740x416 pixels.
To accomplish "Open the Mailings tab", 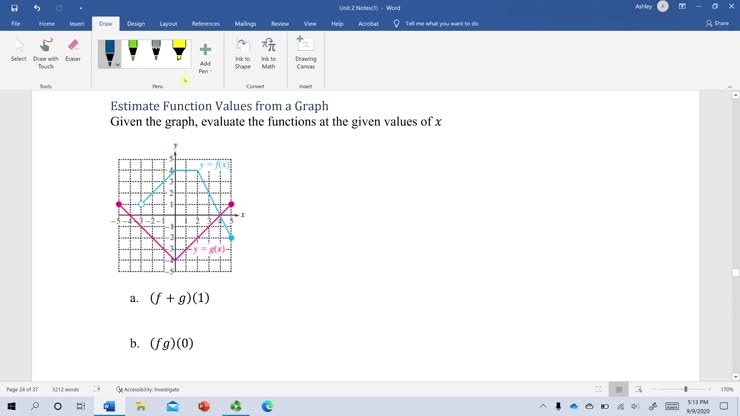I will point(245,24).
